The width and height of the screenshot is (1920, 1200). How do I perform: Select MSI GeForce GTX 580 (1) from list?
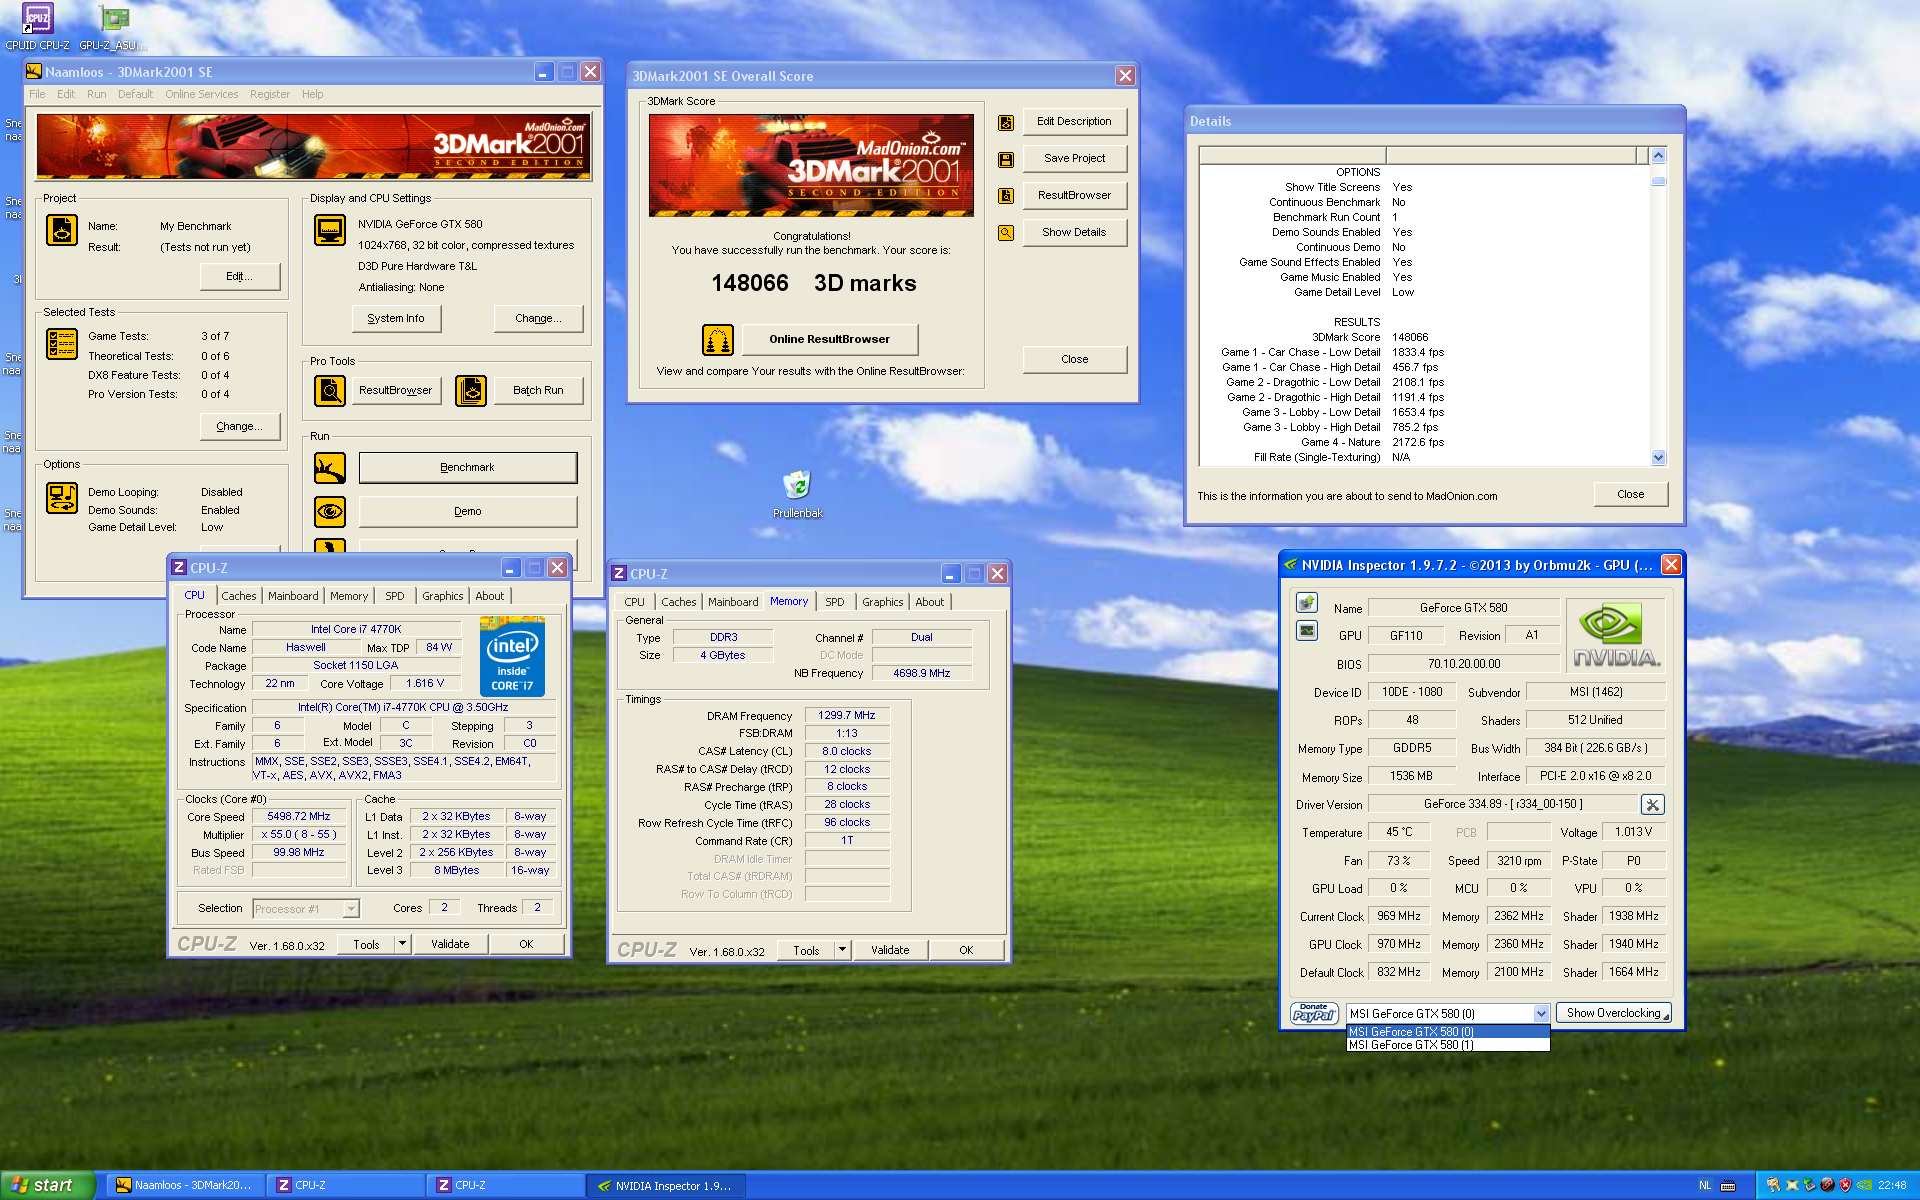click(1448, 1045)
